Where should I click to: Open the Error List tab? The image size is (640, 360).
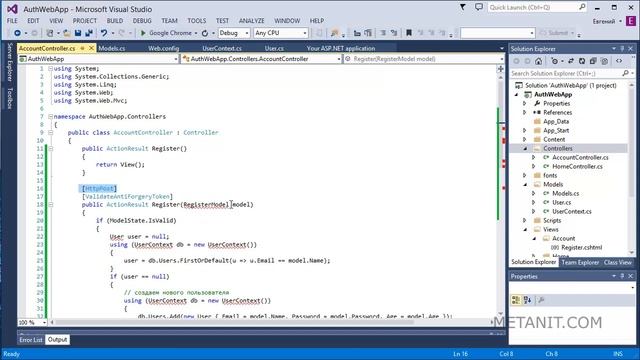tap(31, 340)
